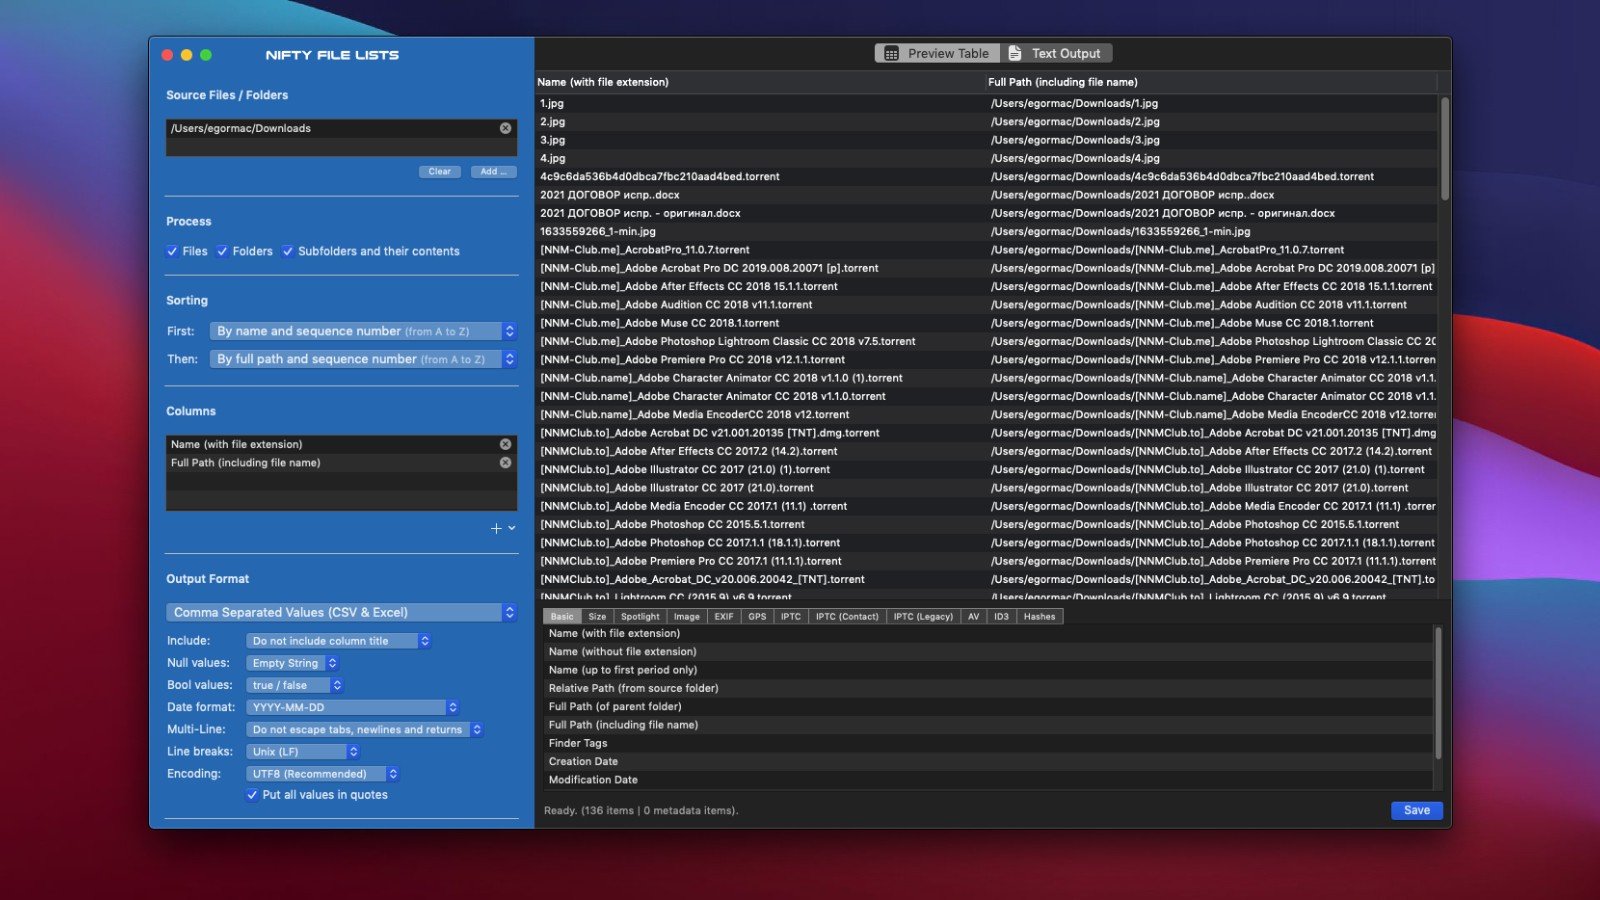
Task: Click the plus icon to add a column
Action: [x=496, y=528]
